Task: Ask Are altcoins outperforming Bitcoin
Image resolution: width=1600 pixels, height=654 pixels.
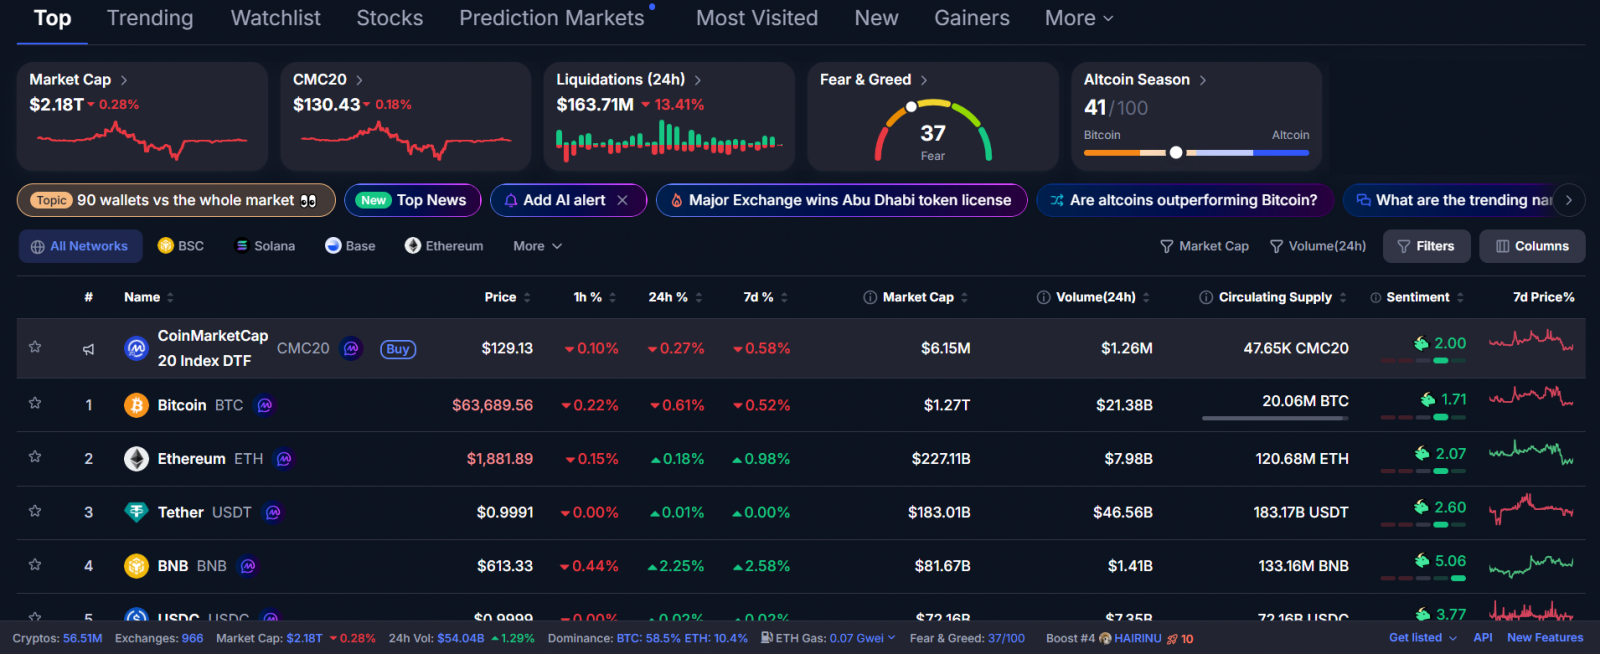Action: click(x=1184, y=200)
